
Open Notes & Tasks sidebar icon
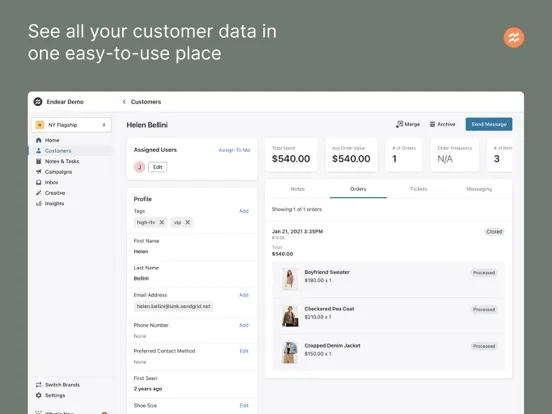coord(39,161)
